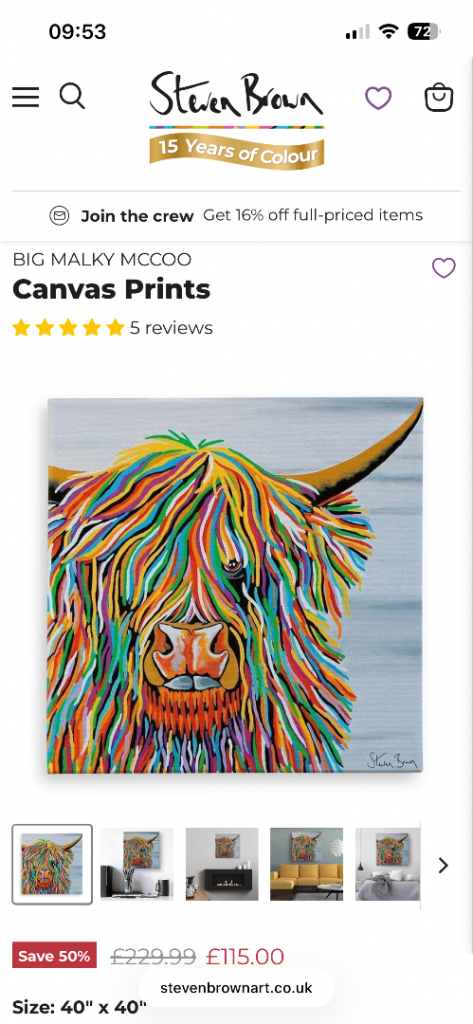Image resolution: width=473 pixels, height=1024 pixels.
Task: Click the Save 50% badge
Action: pyautogui.click(x=54, y=956)
